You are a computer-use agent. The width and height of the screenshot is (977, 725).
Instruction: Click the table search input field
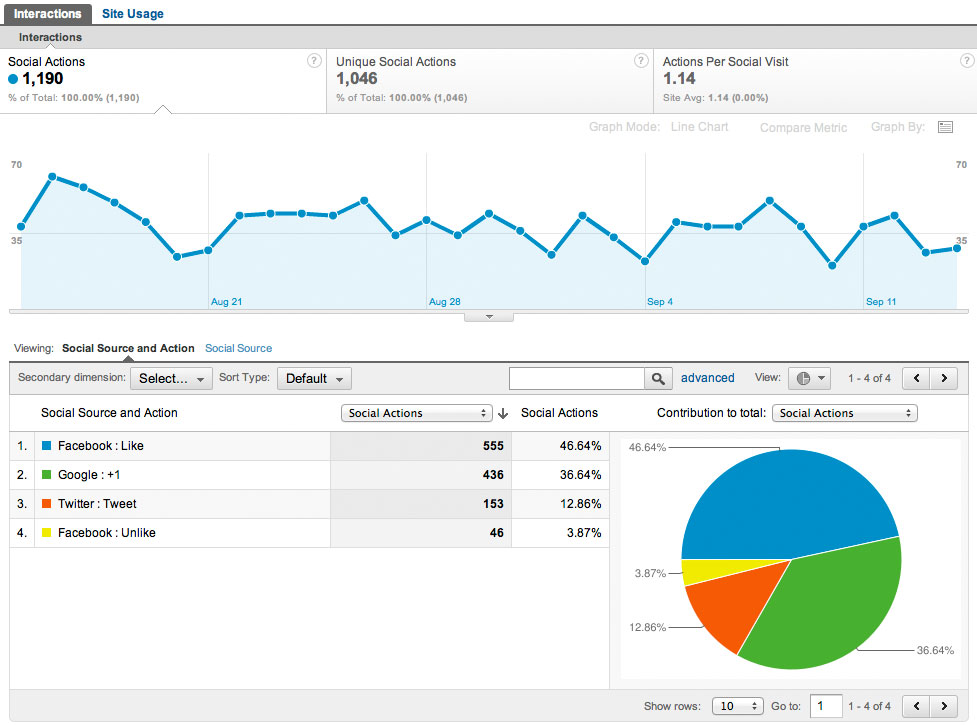[577, 378]
